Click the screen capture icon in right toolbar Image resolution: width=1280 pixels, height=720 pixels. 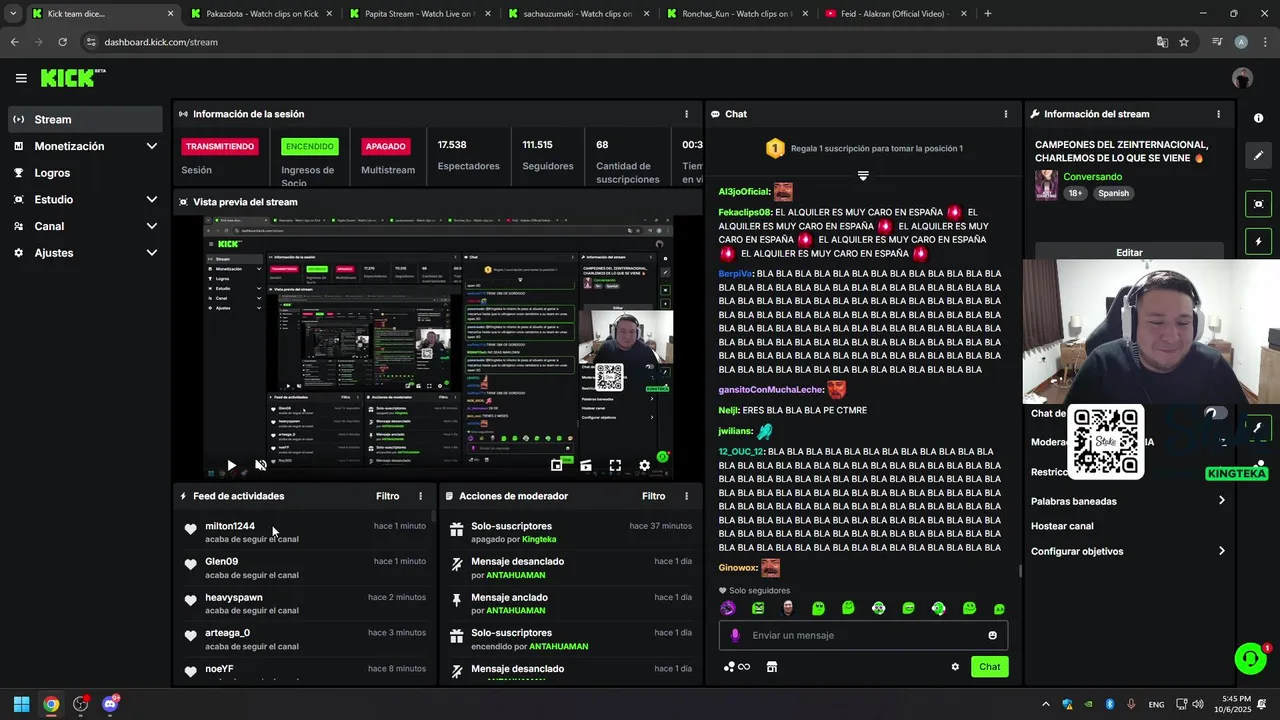[x=1258, y=204]
